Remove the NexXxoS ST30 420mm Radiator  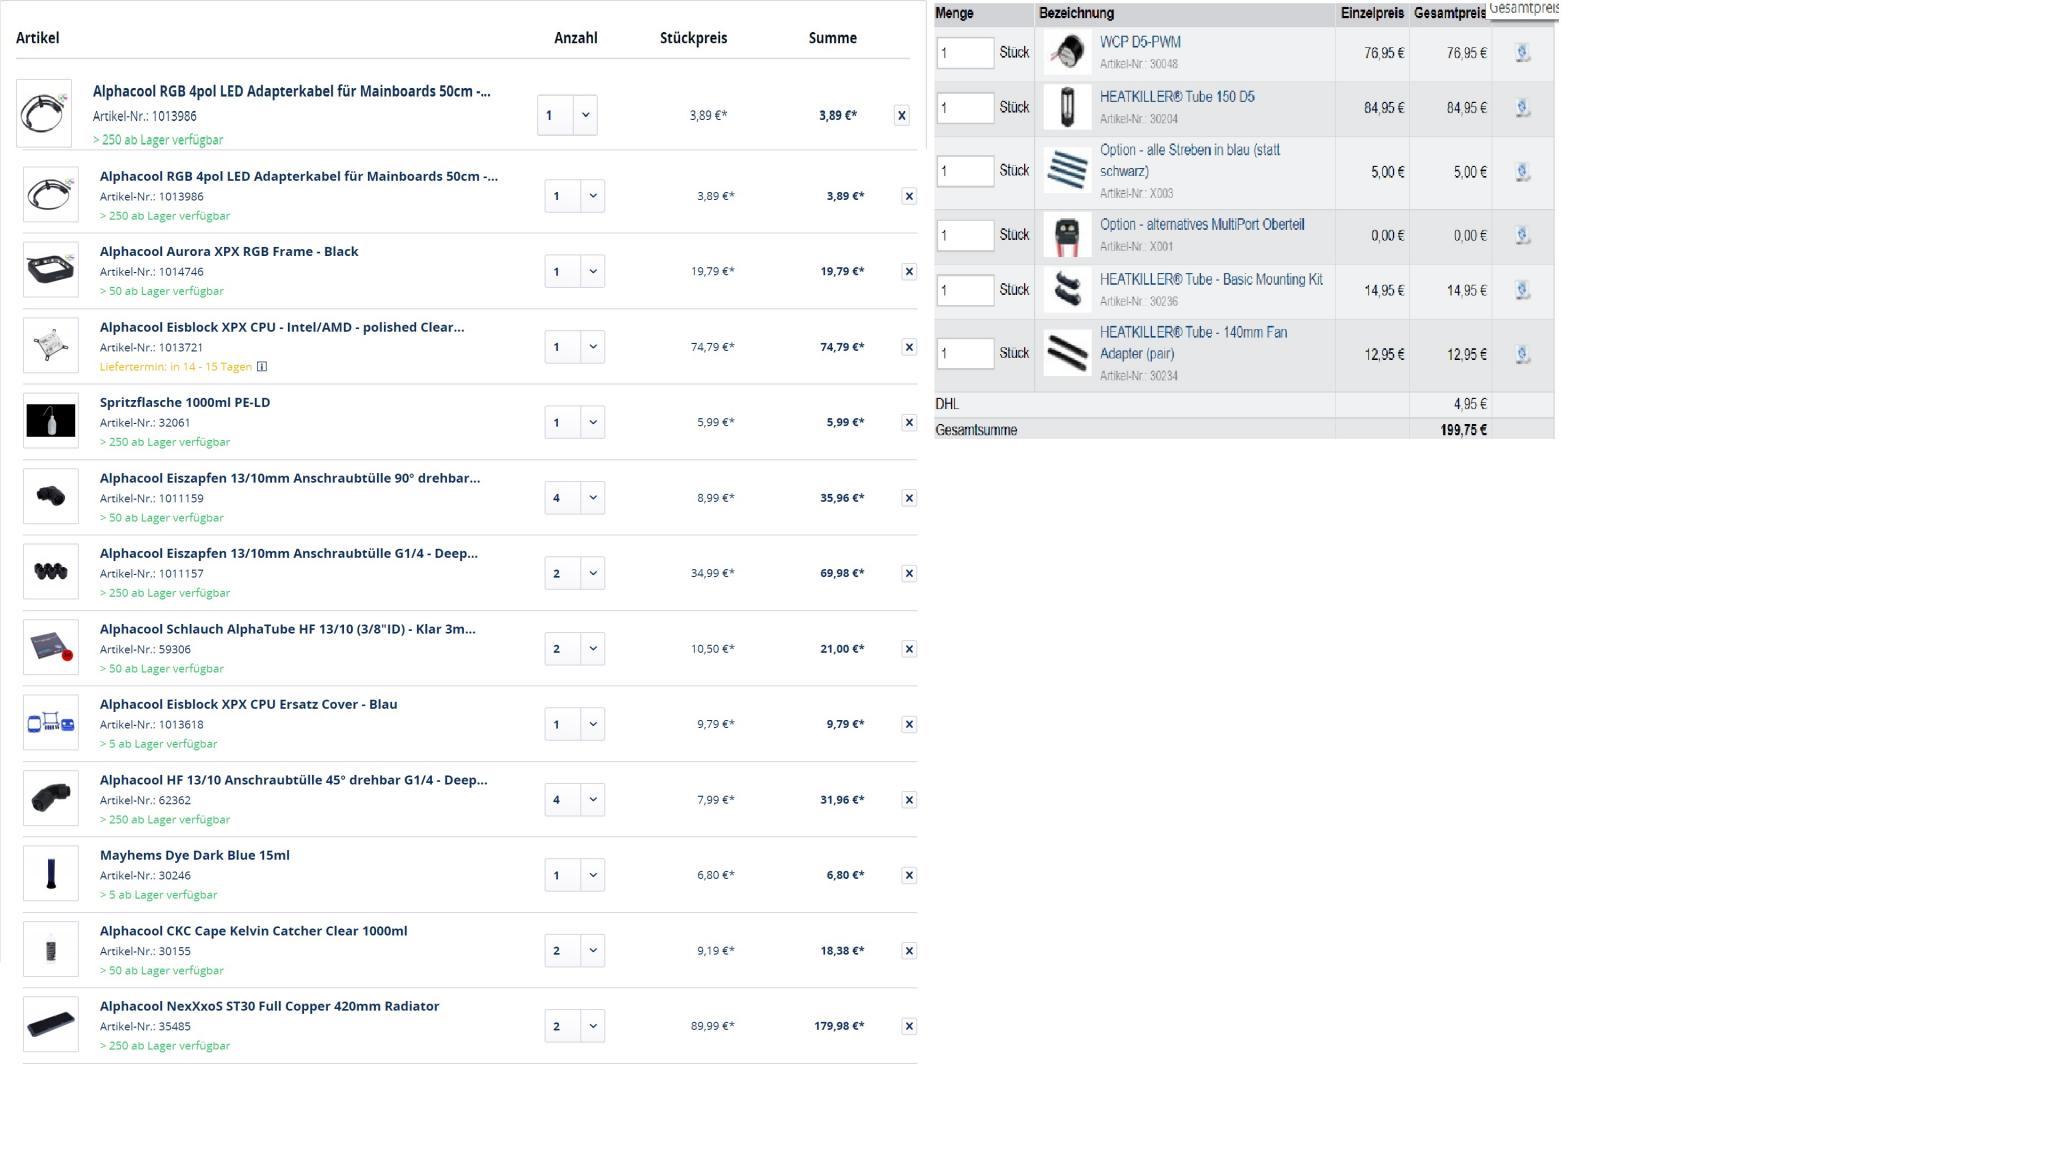pyautogui.click(x=908, y=1026)
